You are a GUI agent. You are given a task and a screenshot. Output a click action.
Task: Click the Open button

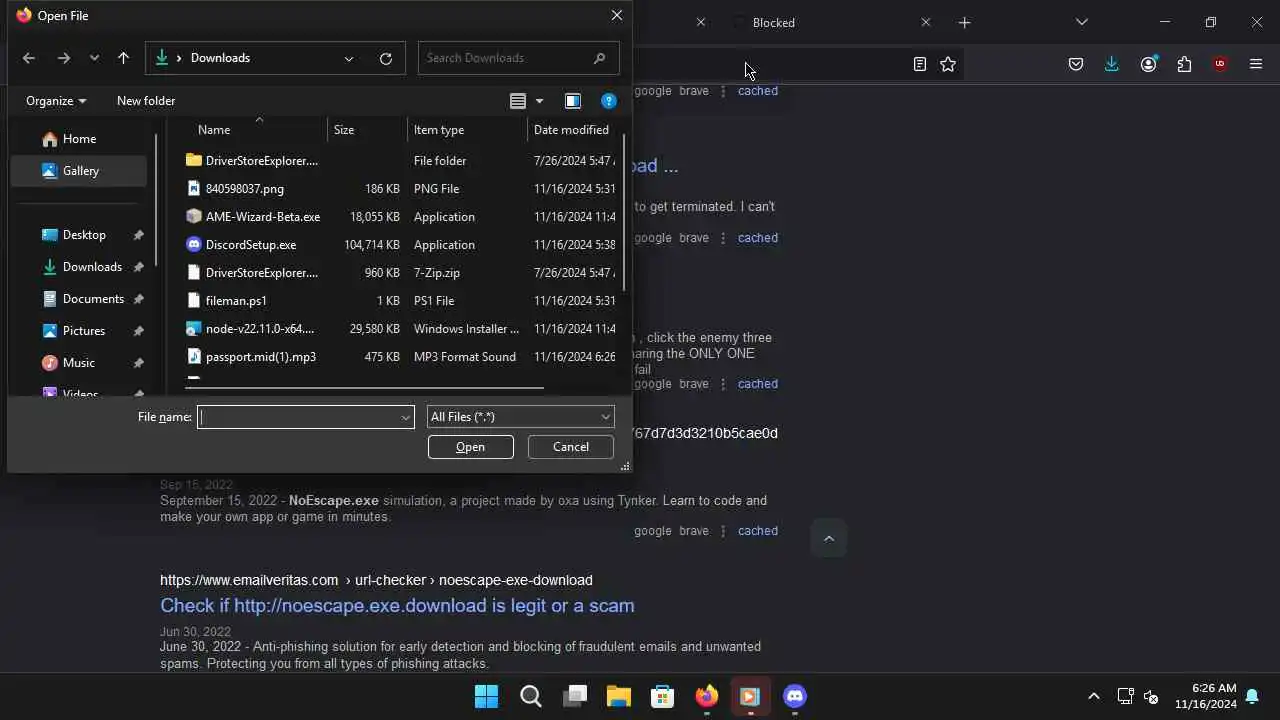click(x=471, y=447)
